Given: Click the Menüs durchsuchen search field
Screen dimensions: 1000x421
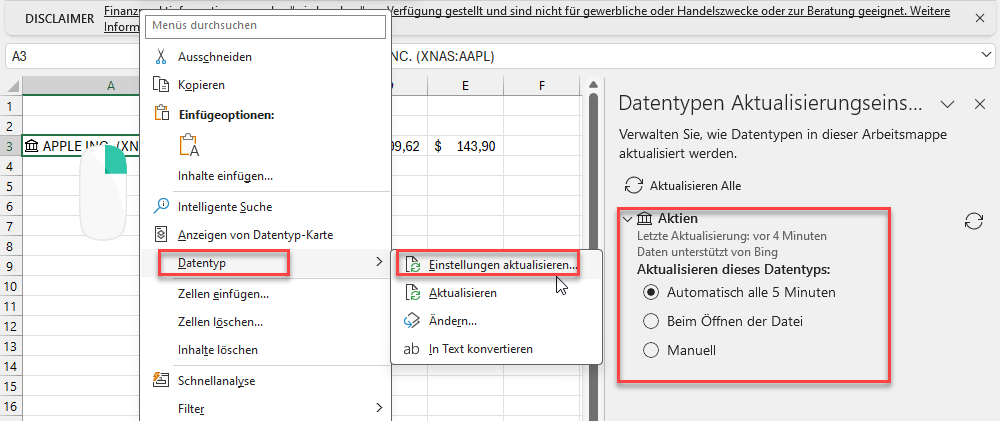Looking at the screenshot, I should (266, 26).
